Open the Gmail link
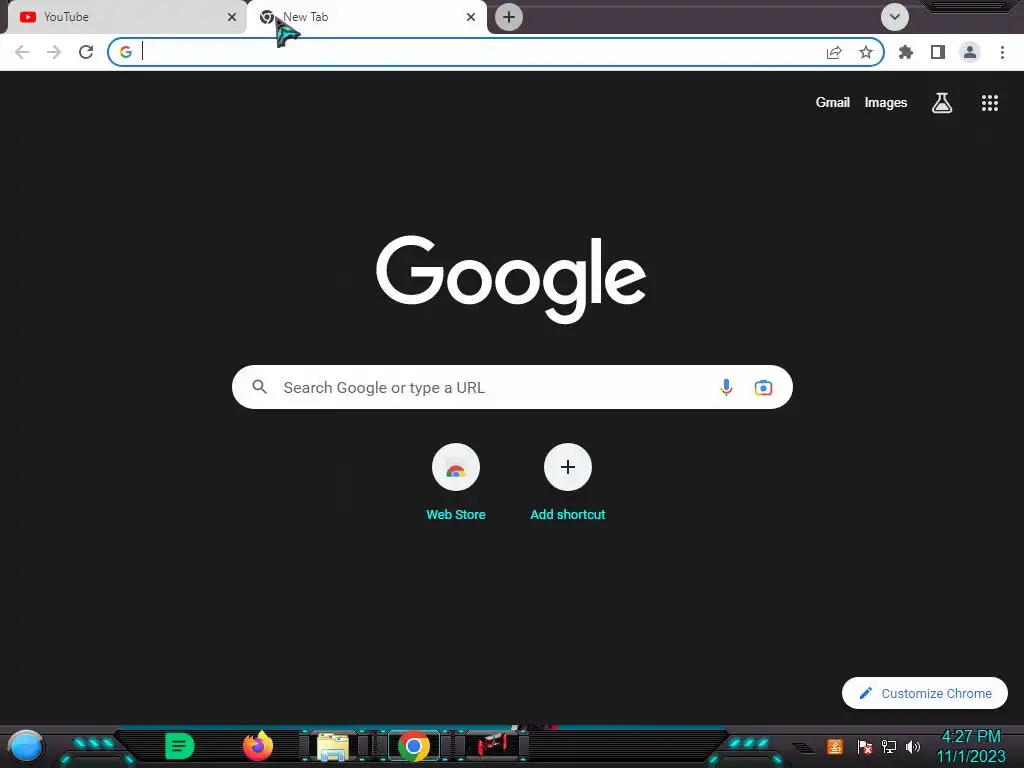 833,103
